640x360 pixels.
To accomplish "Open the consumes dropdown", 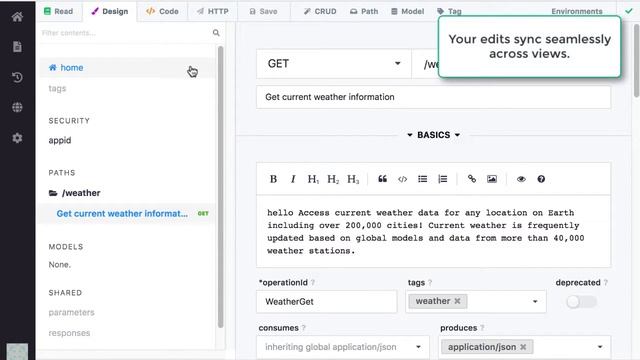I will [343, 347].
